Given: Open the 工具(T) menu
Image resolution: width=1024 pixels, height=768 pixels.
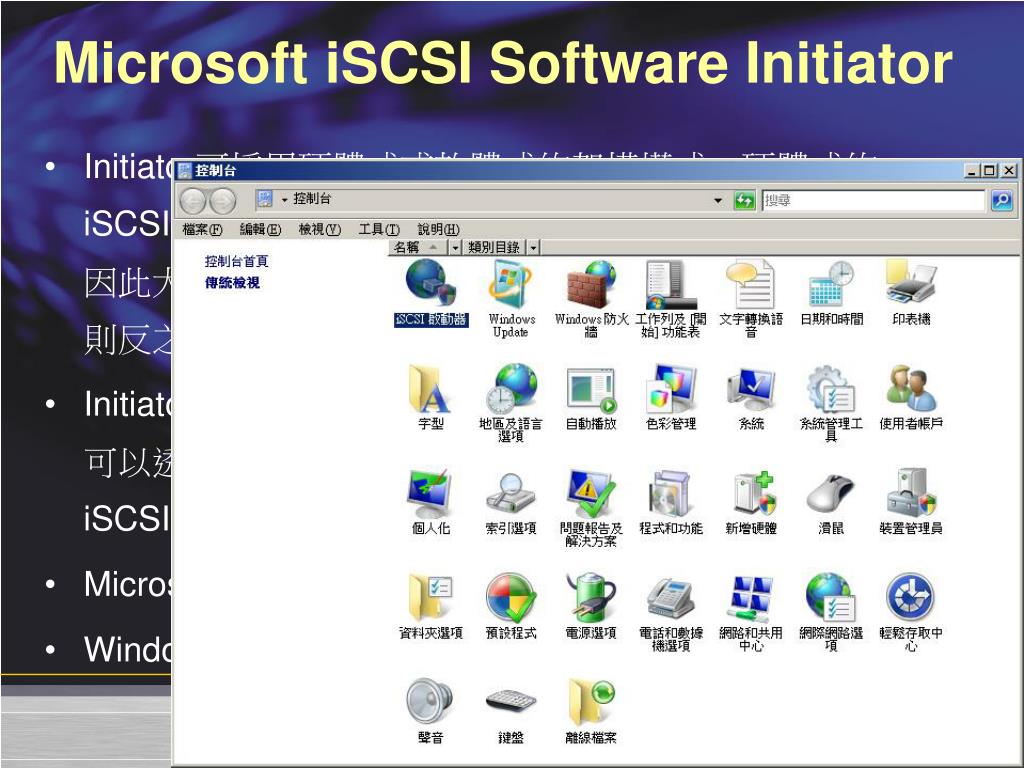Looking at the screenshot, I should [x=379, y=229].
